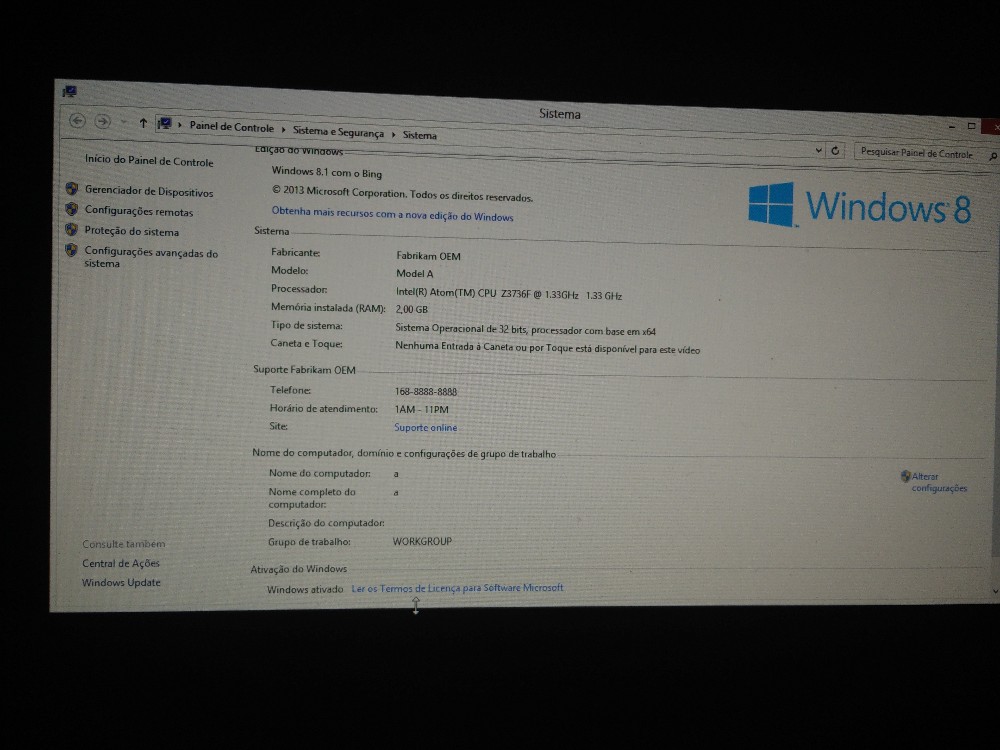The image size is (1000, 750).
Task: Expand address bar history dropdown
Action: 818,151
